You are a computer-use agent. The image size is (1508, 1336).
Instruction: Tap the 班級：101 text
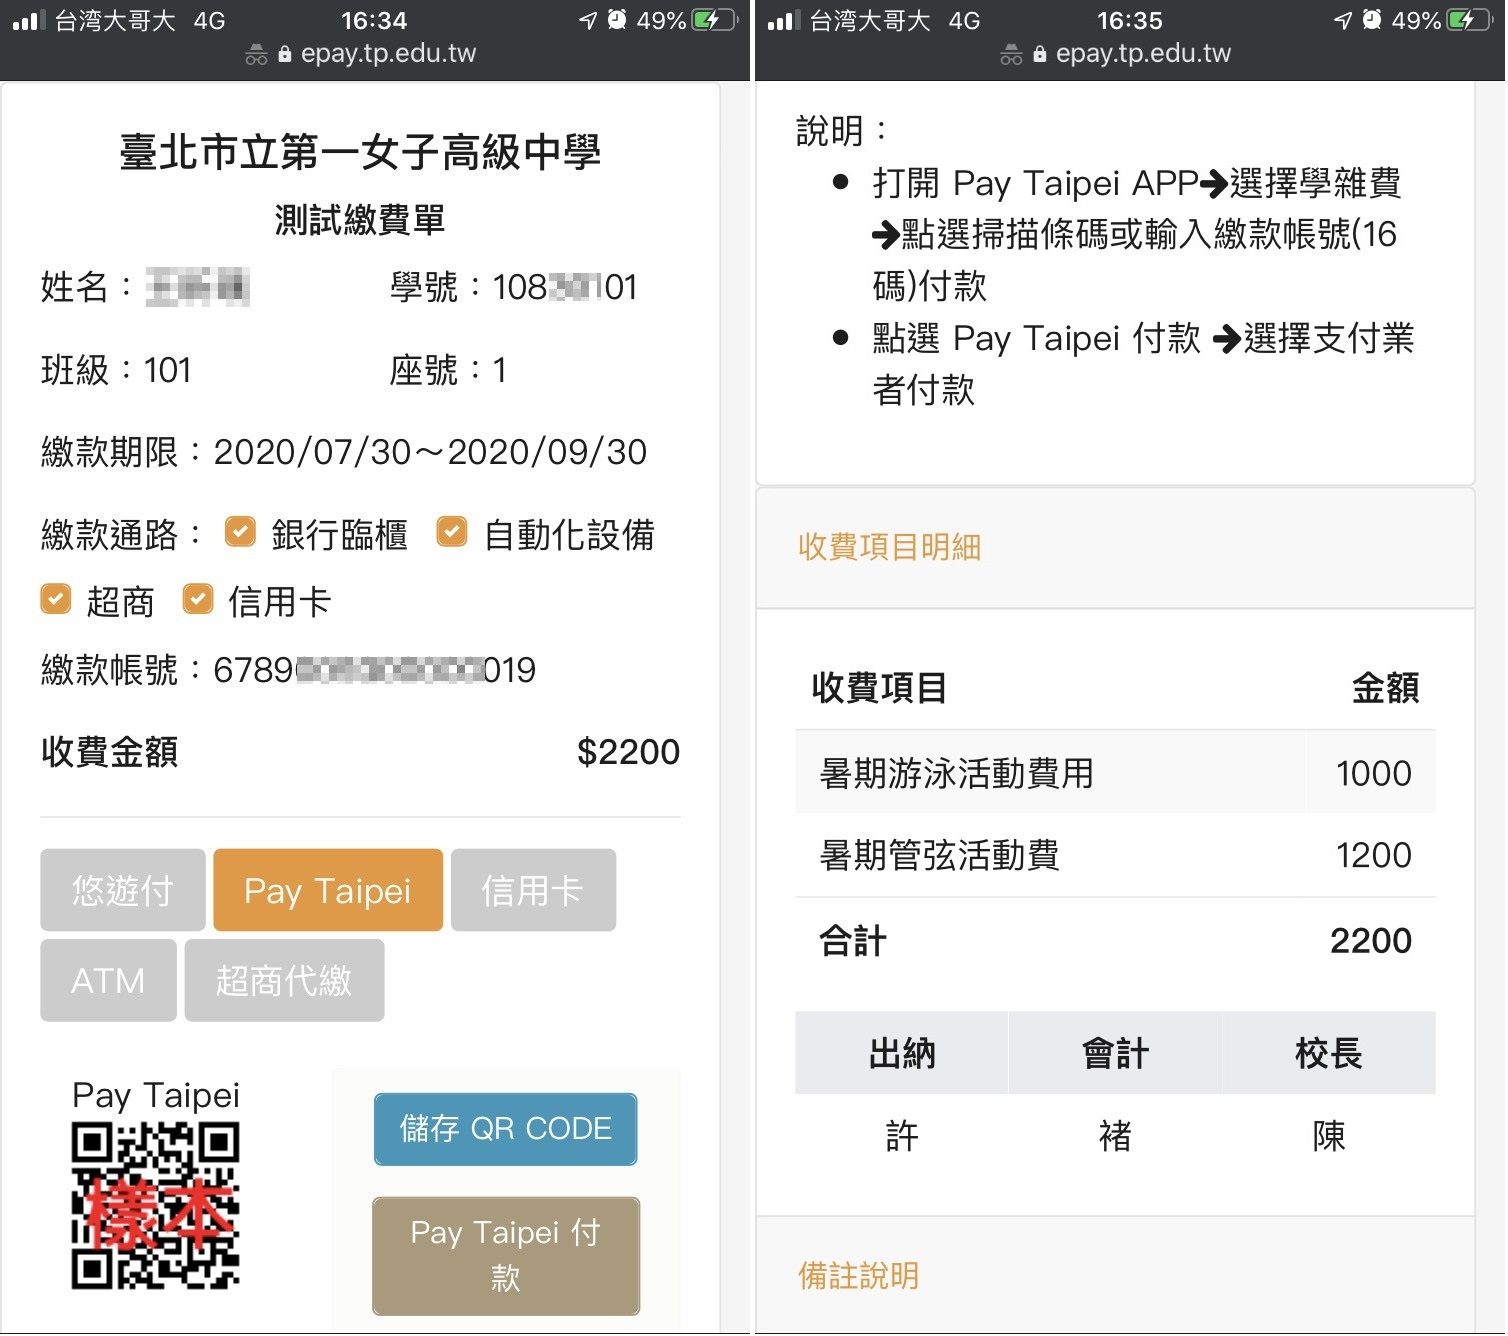point(116,370)
